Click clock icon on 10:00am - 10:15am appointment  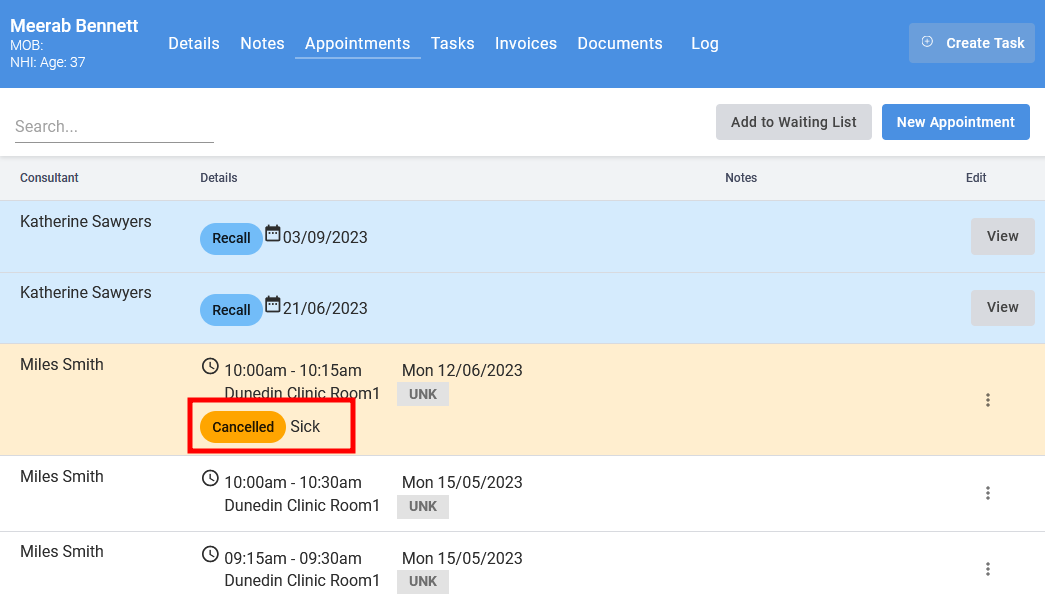210,367
